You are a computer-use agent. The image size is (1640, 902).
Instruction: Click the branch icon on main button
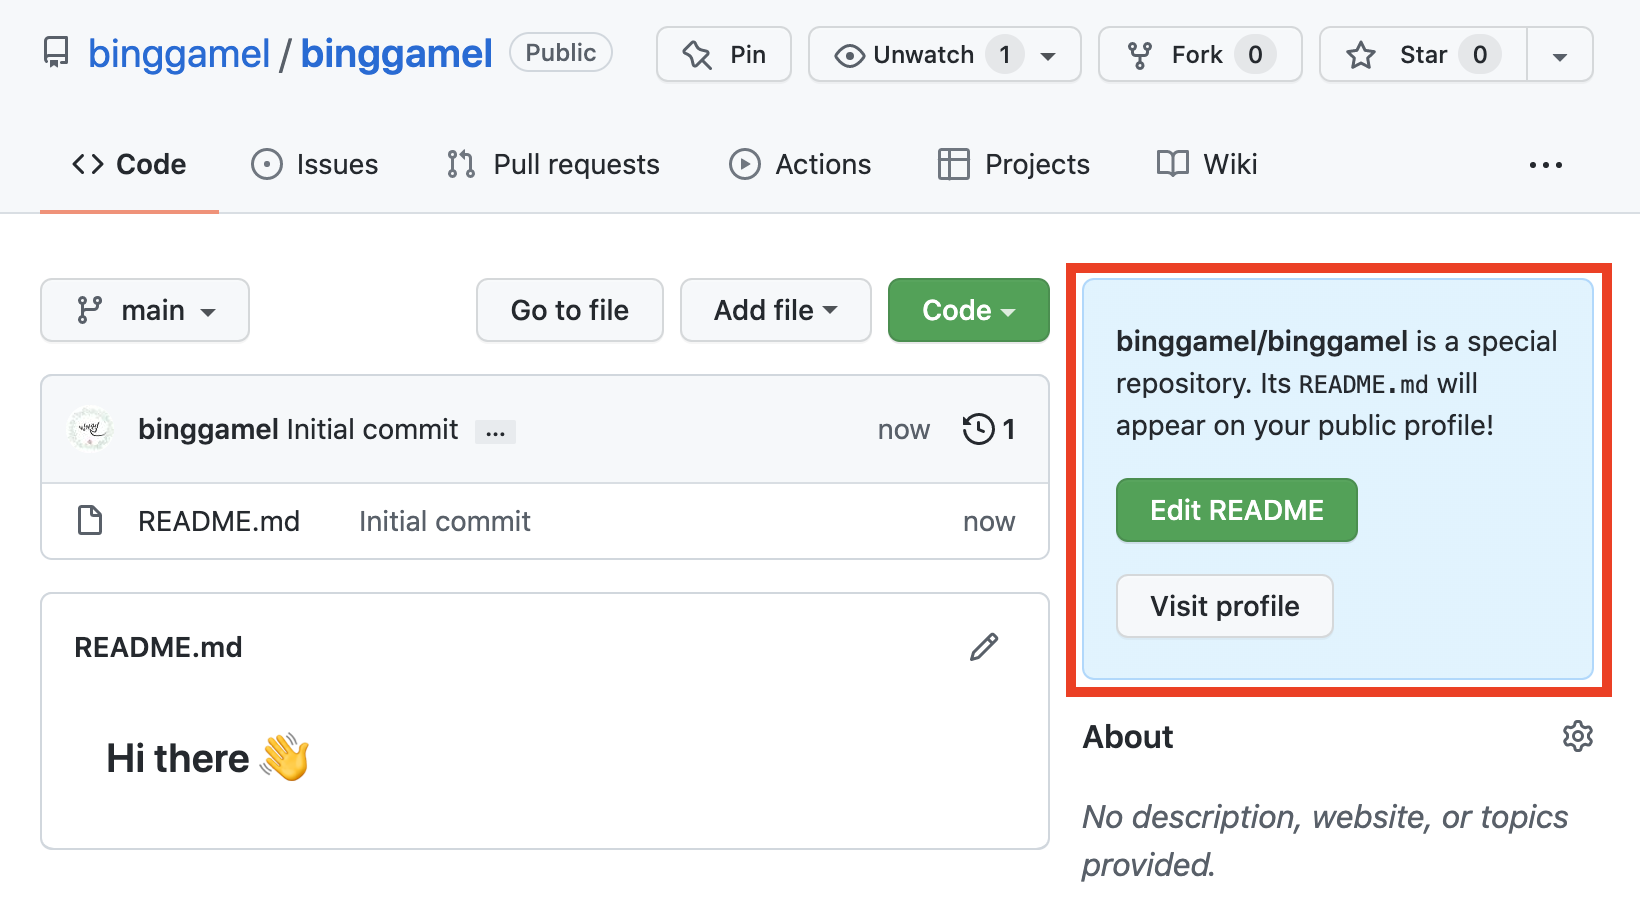(90, 310)
